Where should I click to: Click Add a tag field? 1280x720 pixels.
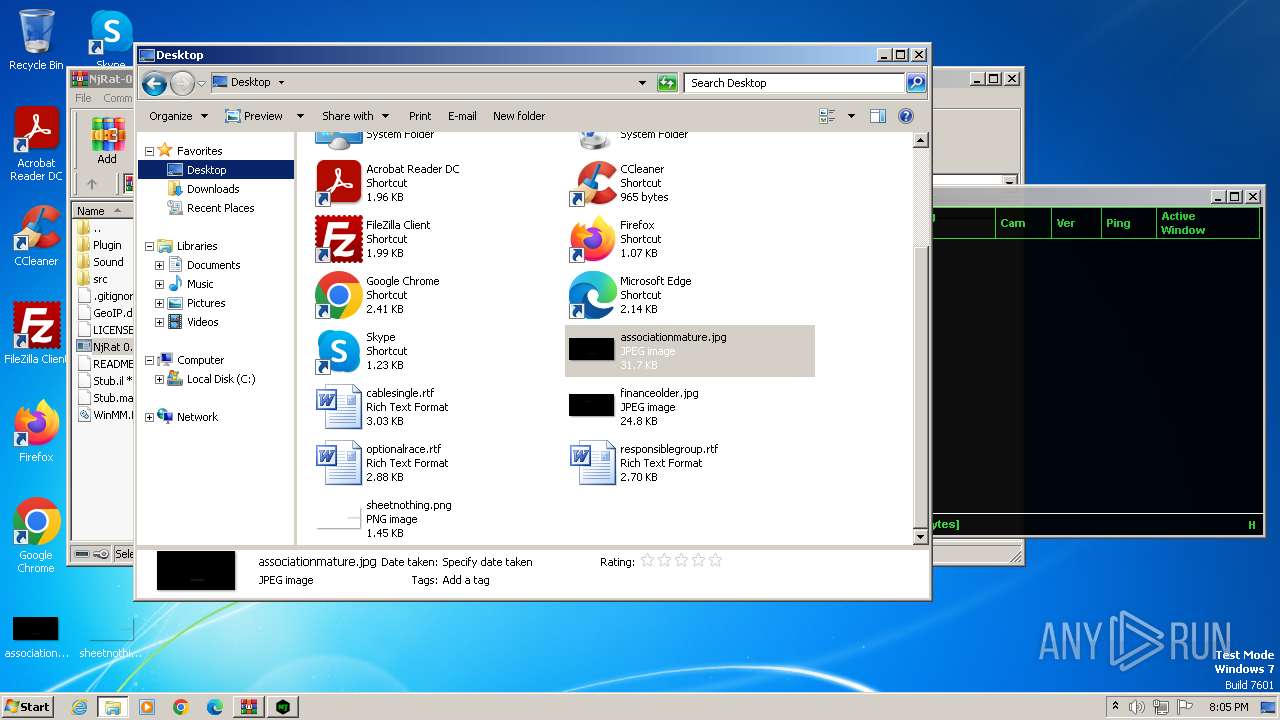466,580
